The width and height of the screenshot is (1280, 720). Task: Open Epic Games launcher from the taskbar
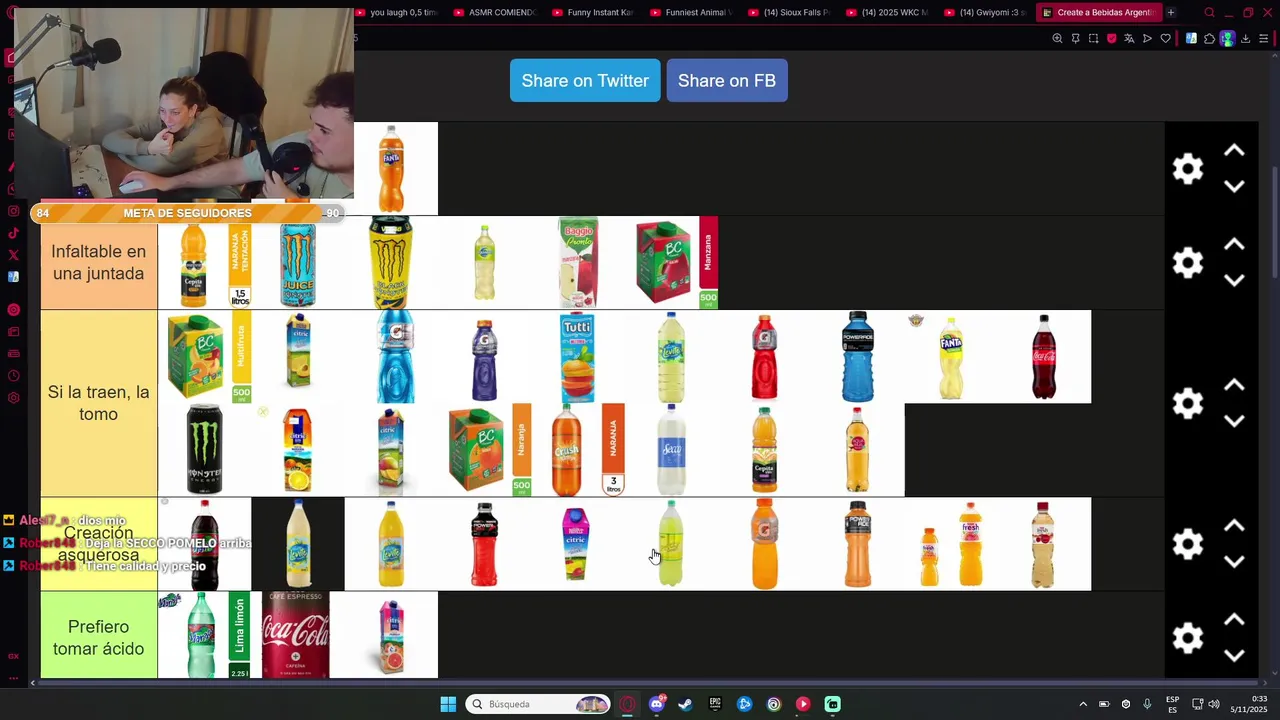pos(715,704)
